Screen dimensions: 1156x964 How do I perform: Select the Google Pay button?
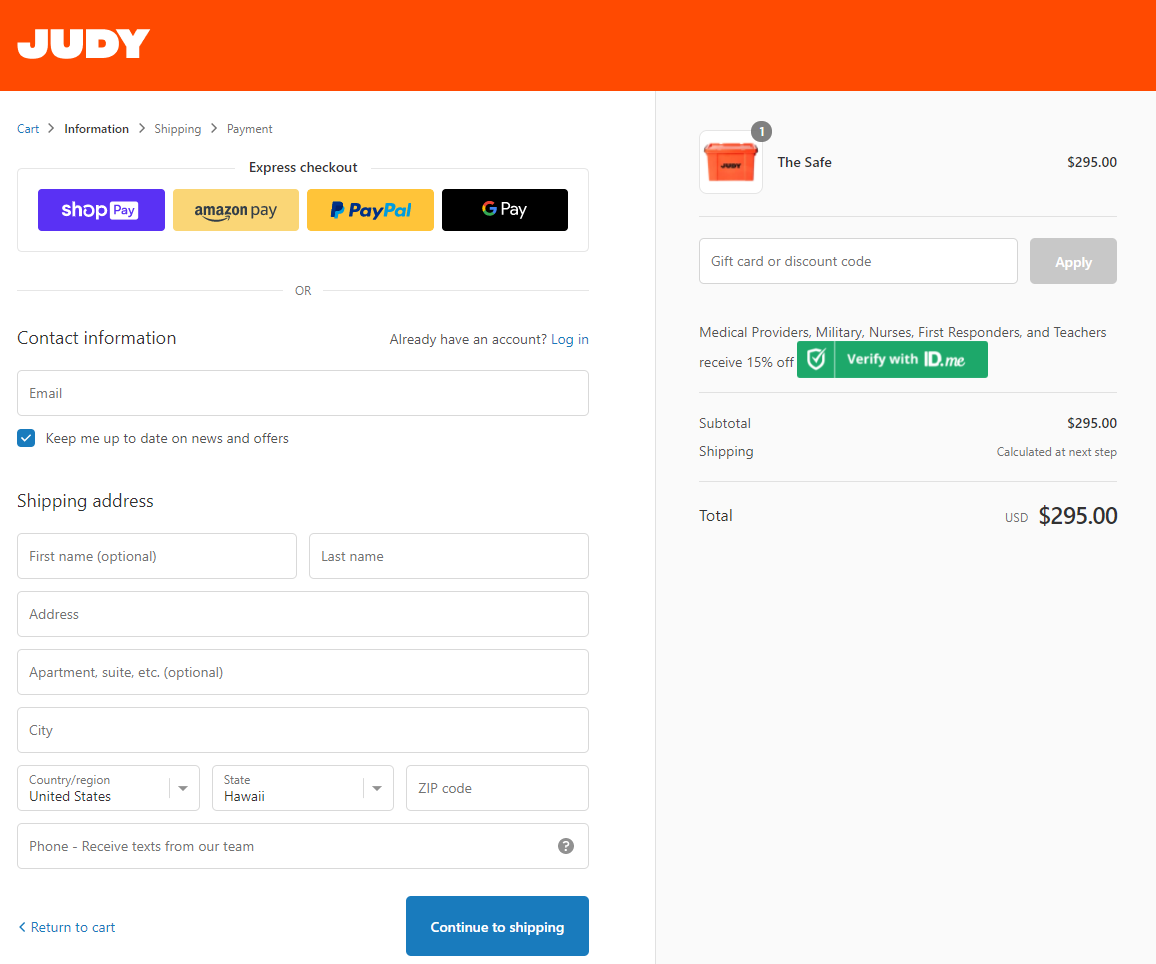505,210
